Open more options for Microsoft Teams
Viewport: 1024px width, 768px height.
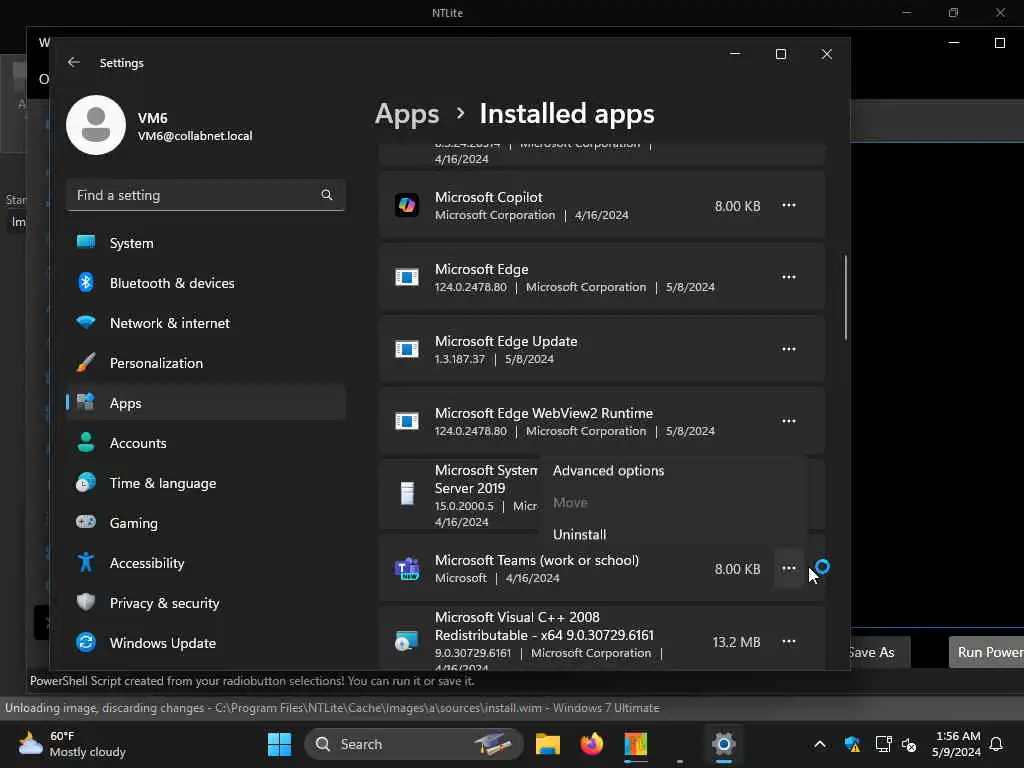click(789, 568)
